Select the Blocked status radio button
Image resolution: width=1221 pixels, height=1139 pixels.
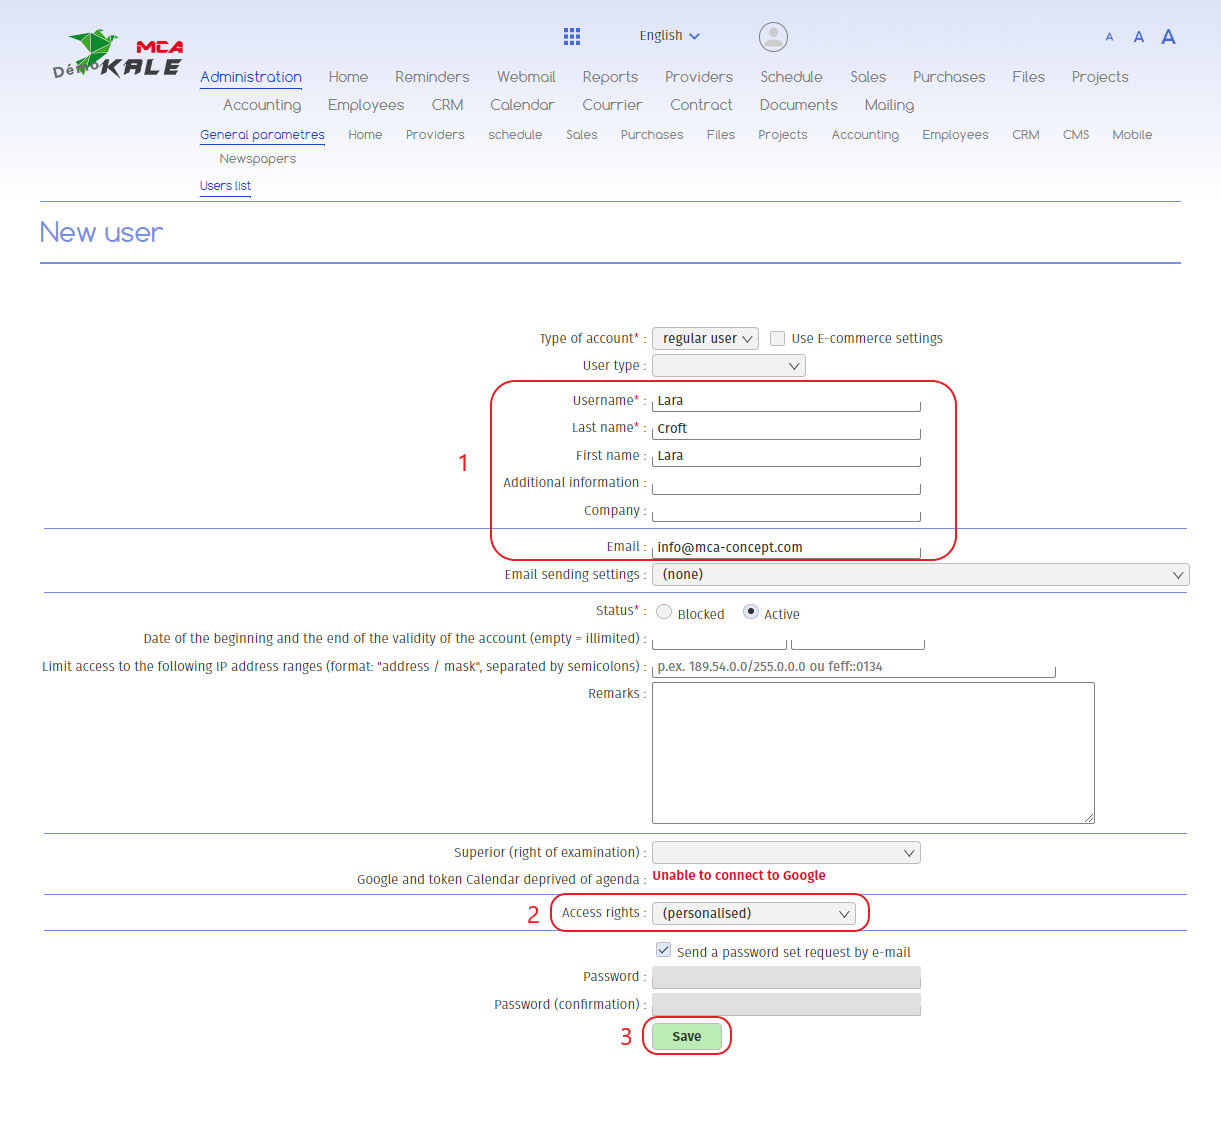[x=664, y=612]
